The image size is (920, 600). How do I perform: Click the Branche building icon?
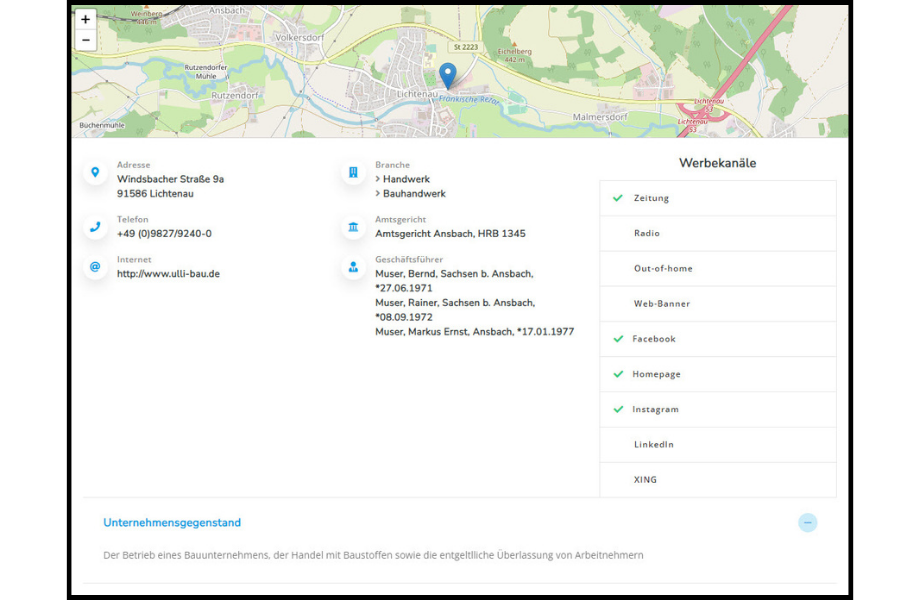click(x=353, y=172)
